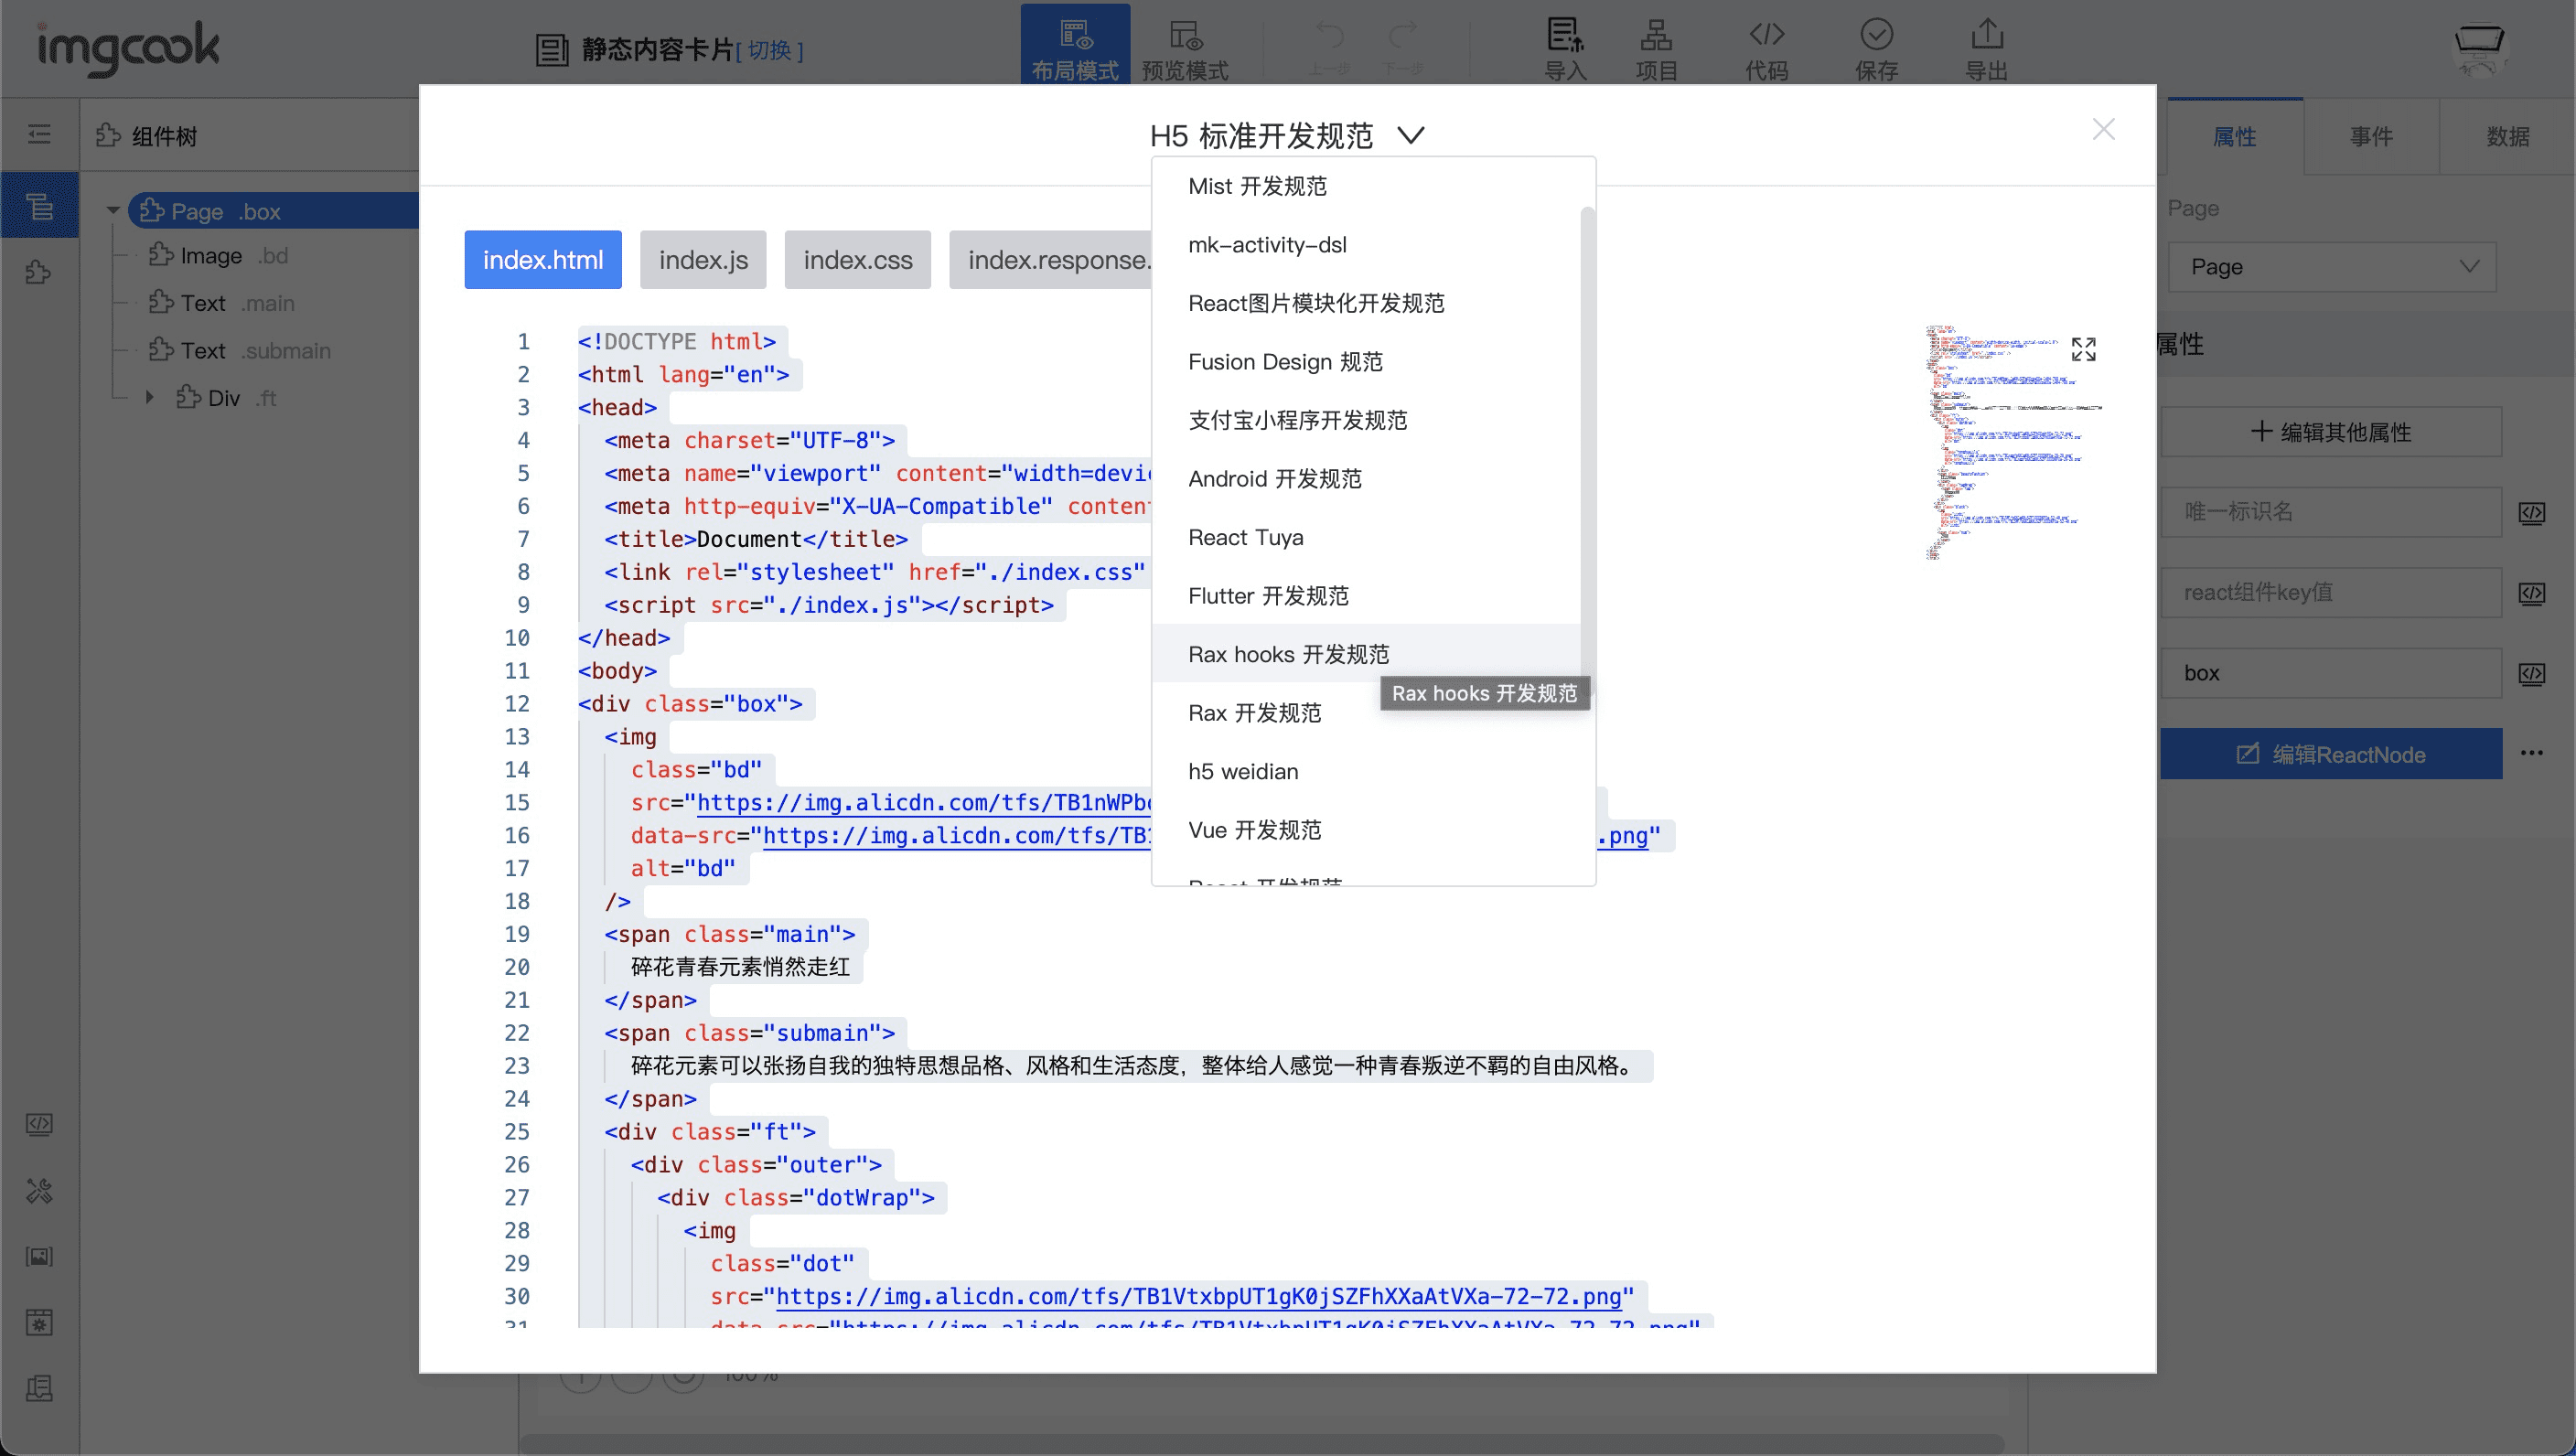This screenshot has width=2576, height=1456.
Task: Click the 编辑其他属性 button
Action: pos(2331,432)
